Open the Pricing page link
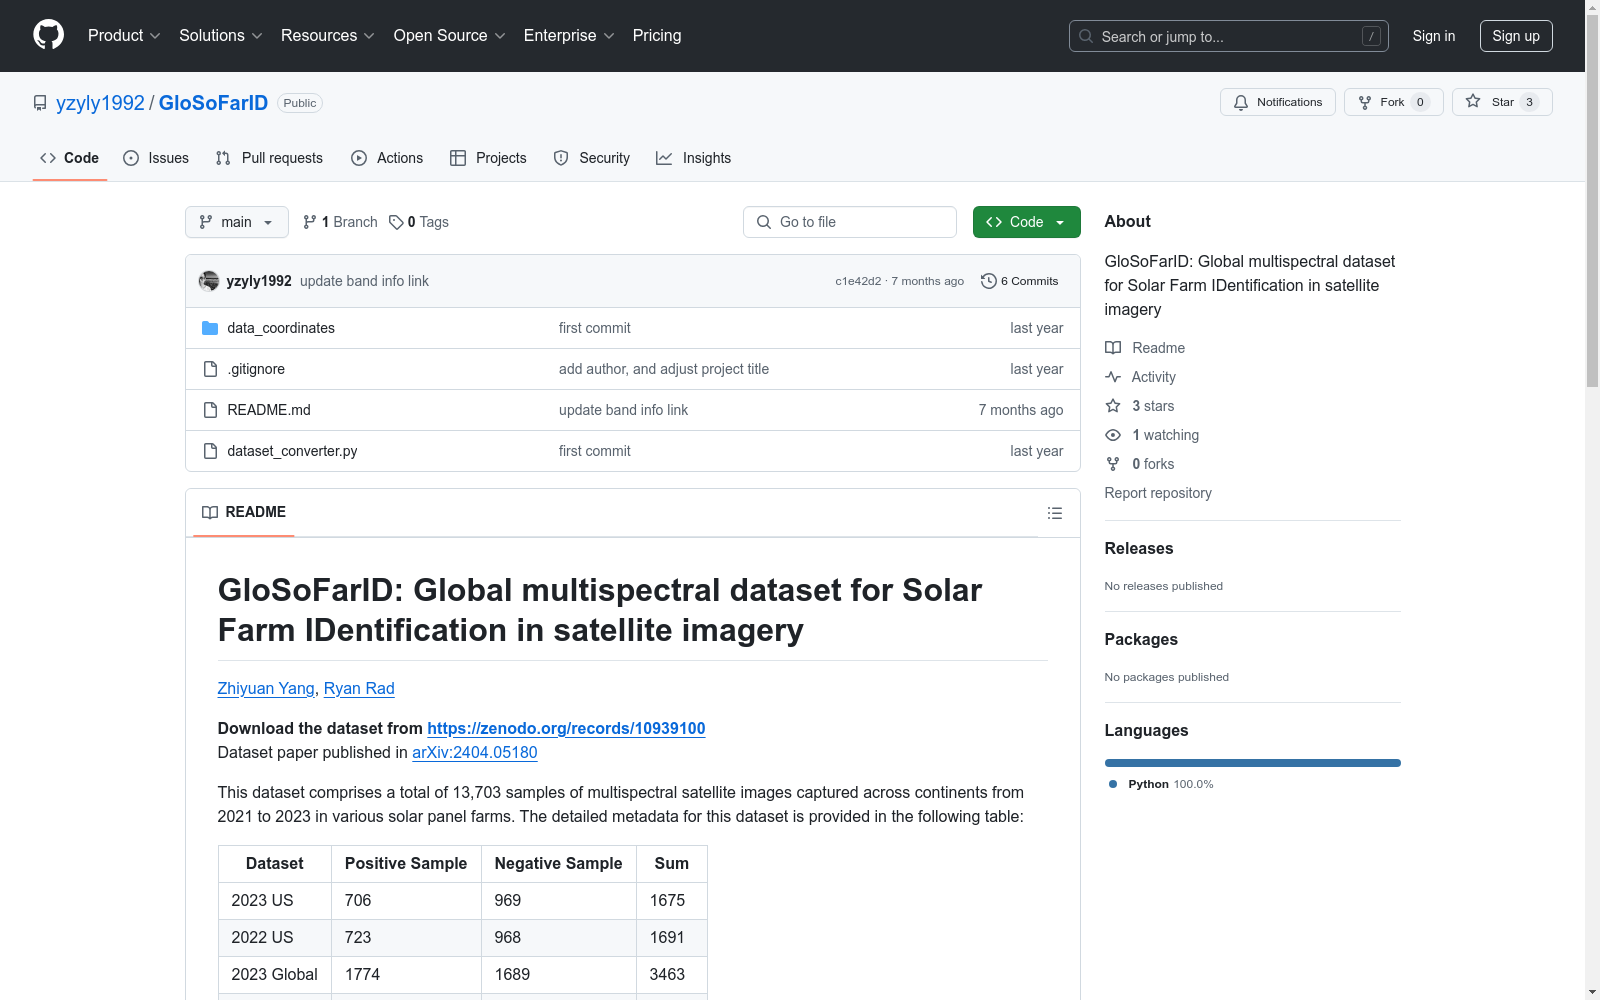The width and height of the screenshot is (1600, 1000). tap(657, 35)
